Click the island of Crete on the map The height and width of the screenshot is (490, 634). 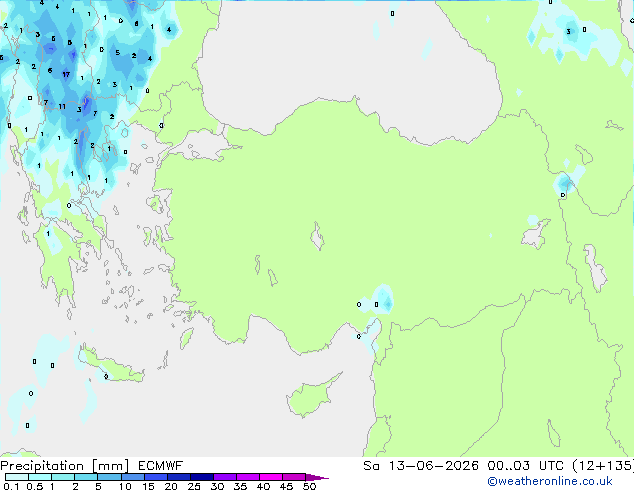(111, 365)
